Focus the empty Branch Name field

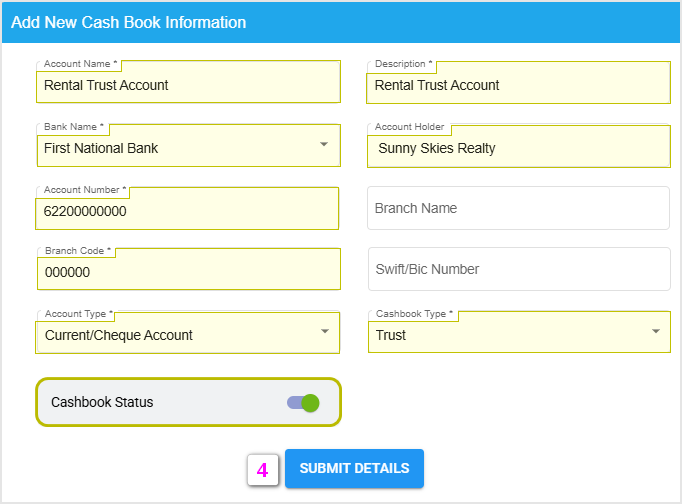[518, 208]
